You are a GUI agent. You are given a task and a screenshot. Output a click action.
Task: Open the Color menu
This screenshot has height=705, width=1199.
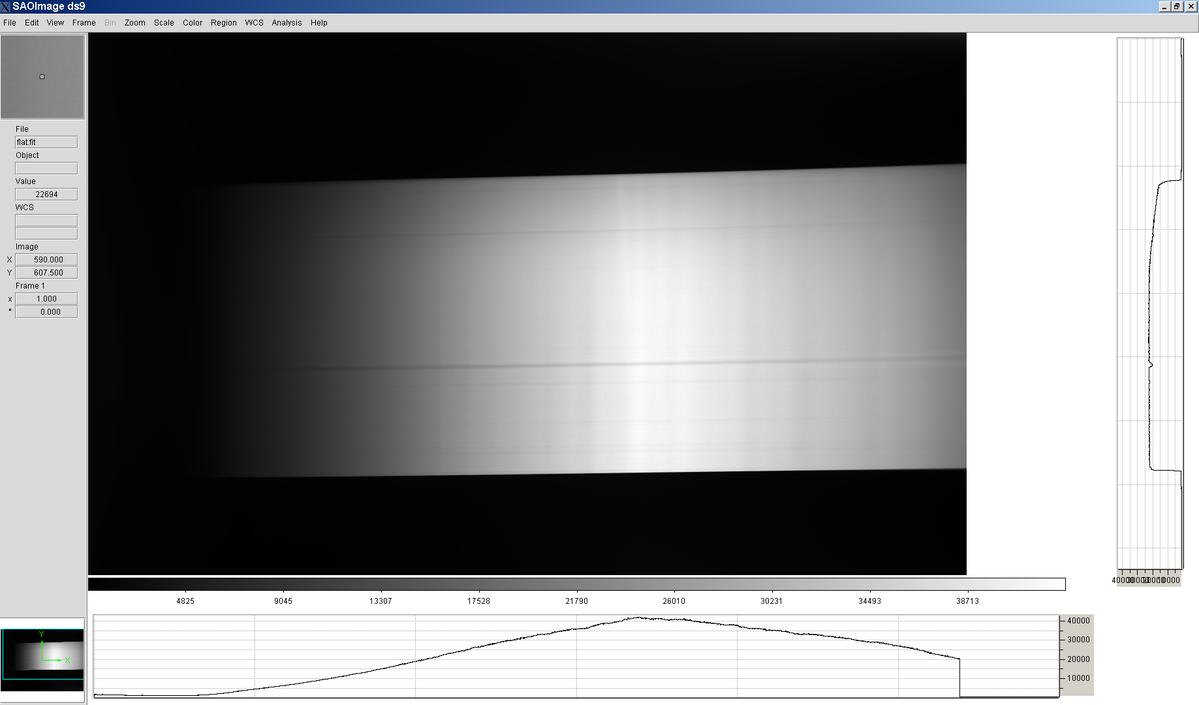192,22
